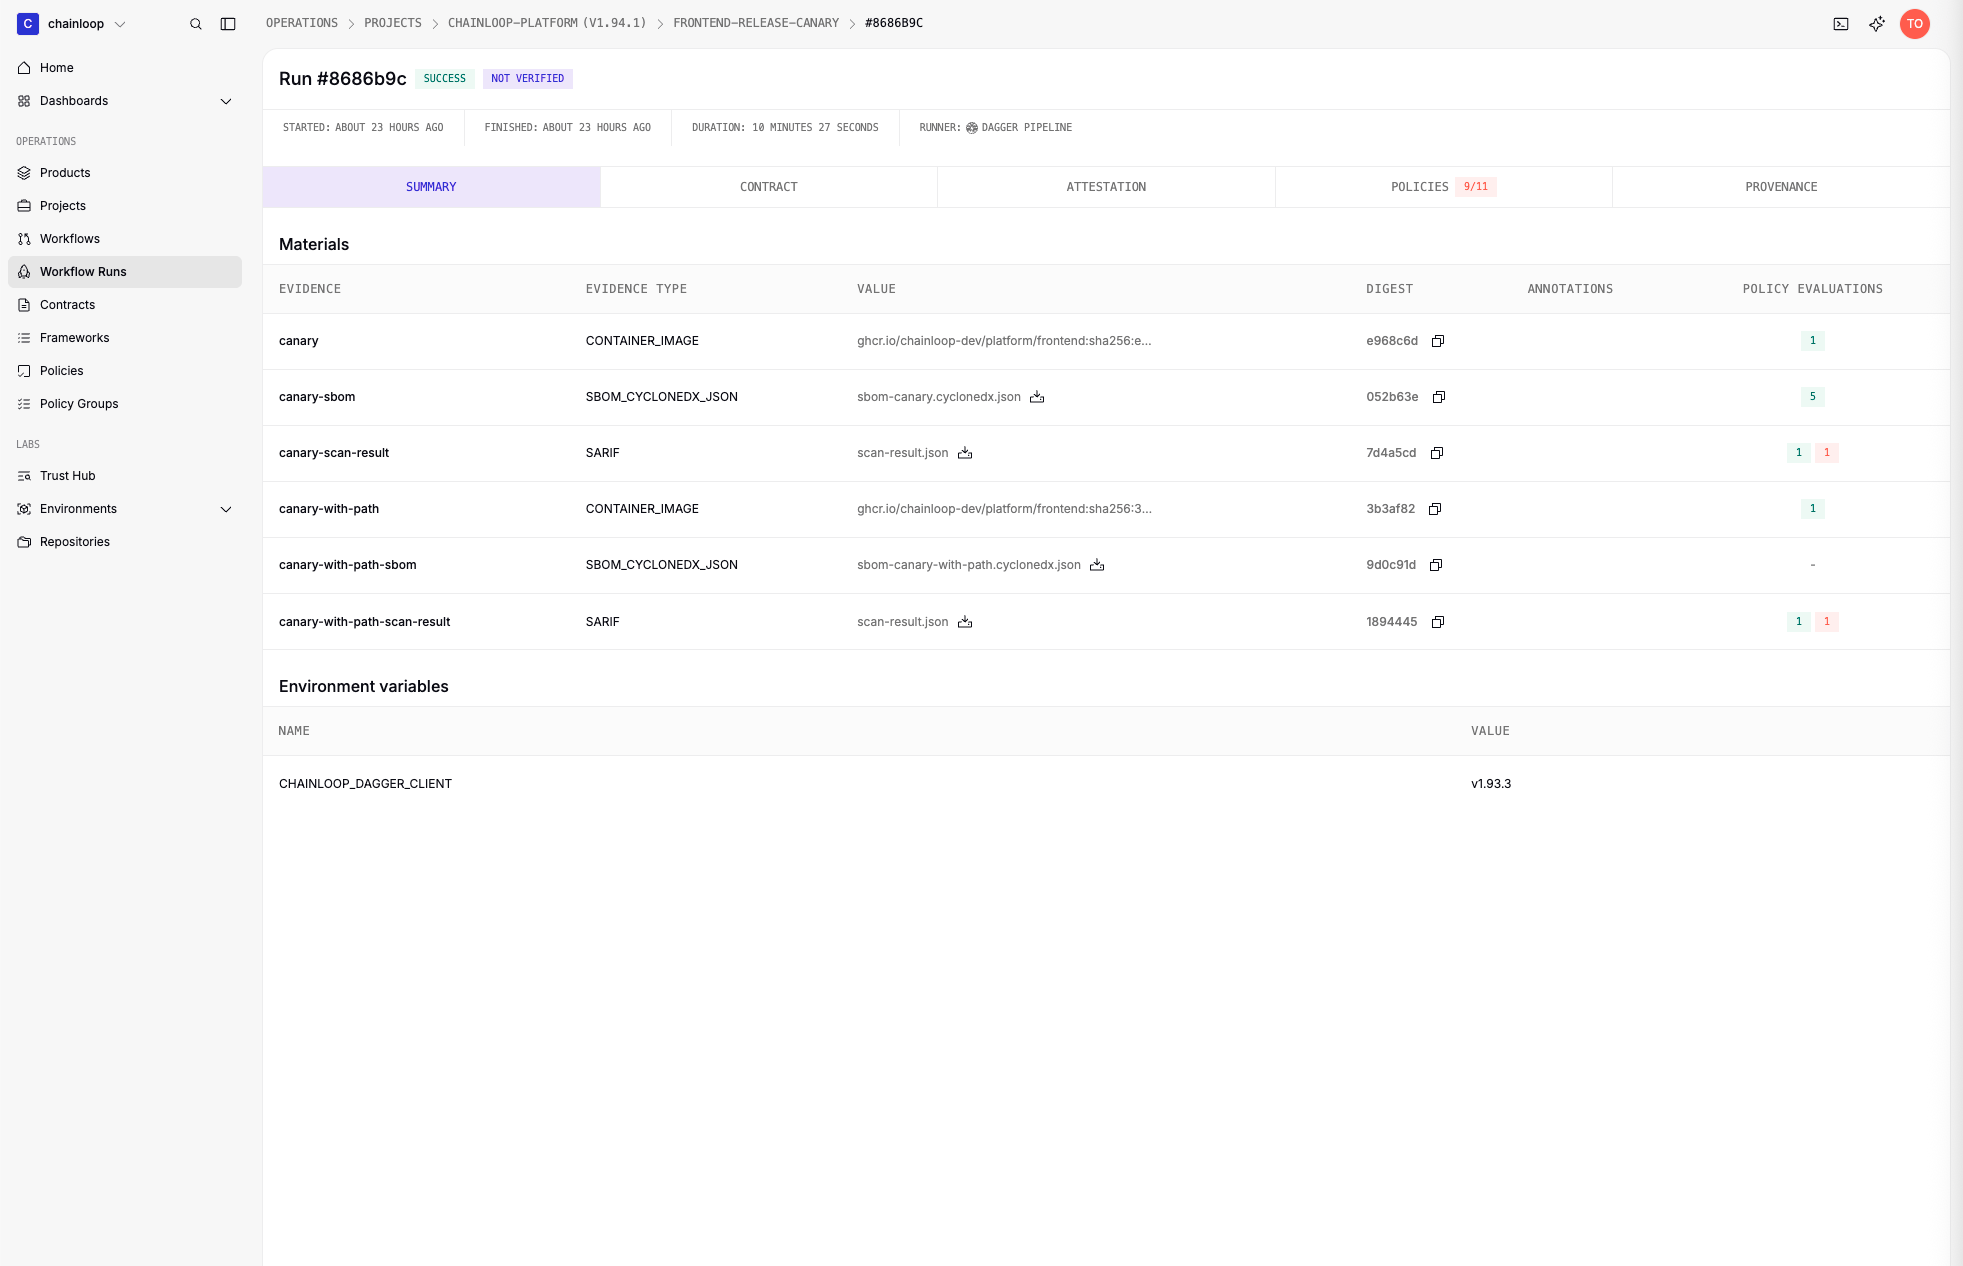Expand the Environments chevron
The width and height of the screenshot is (1963, 1266).
226,509
